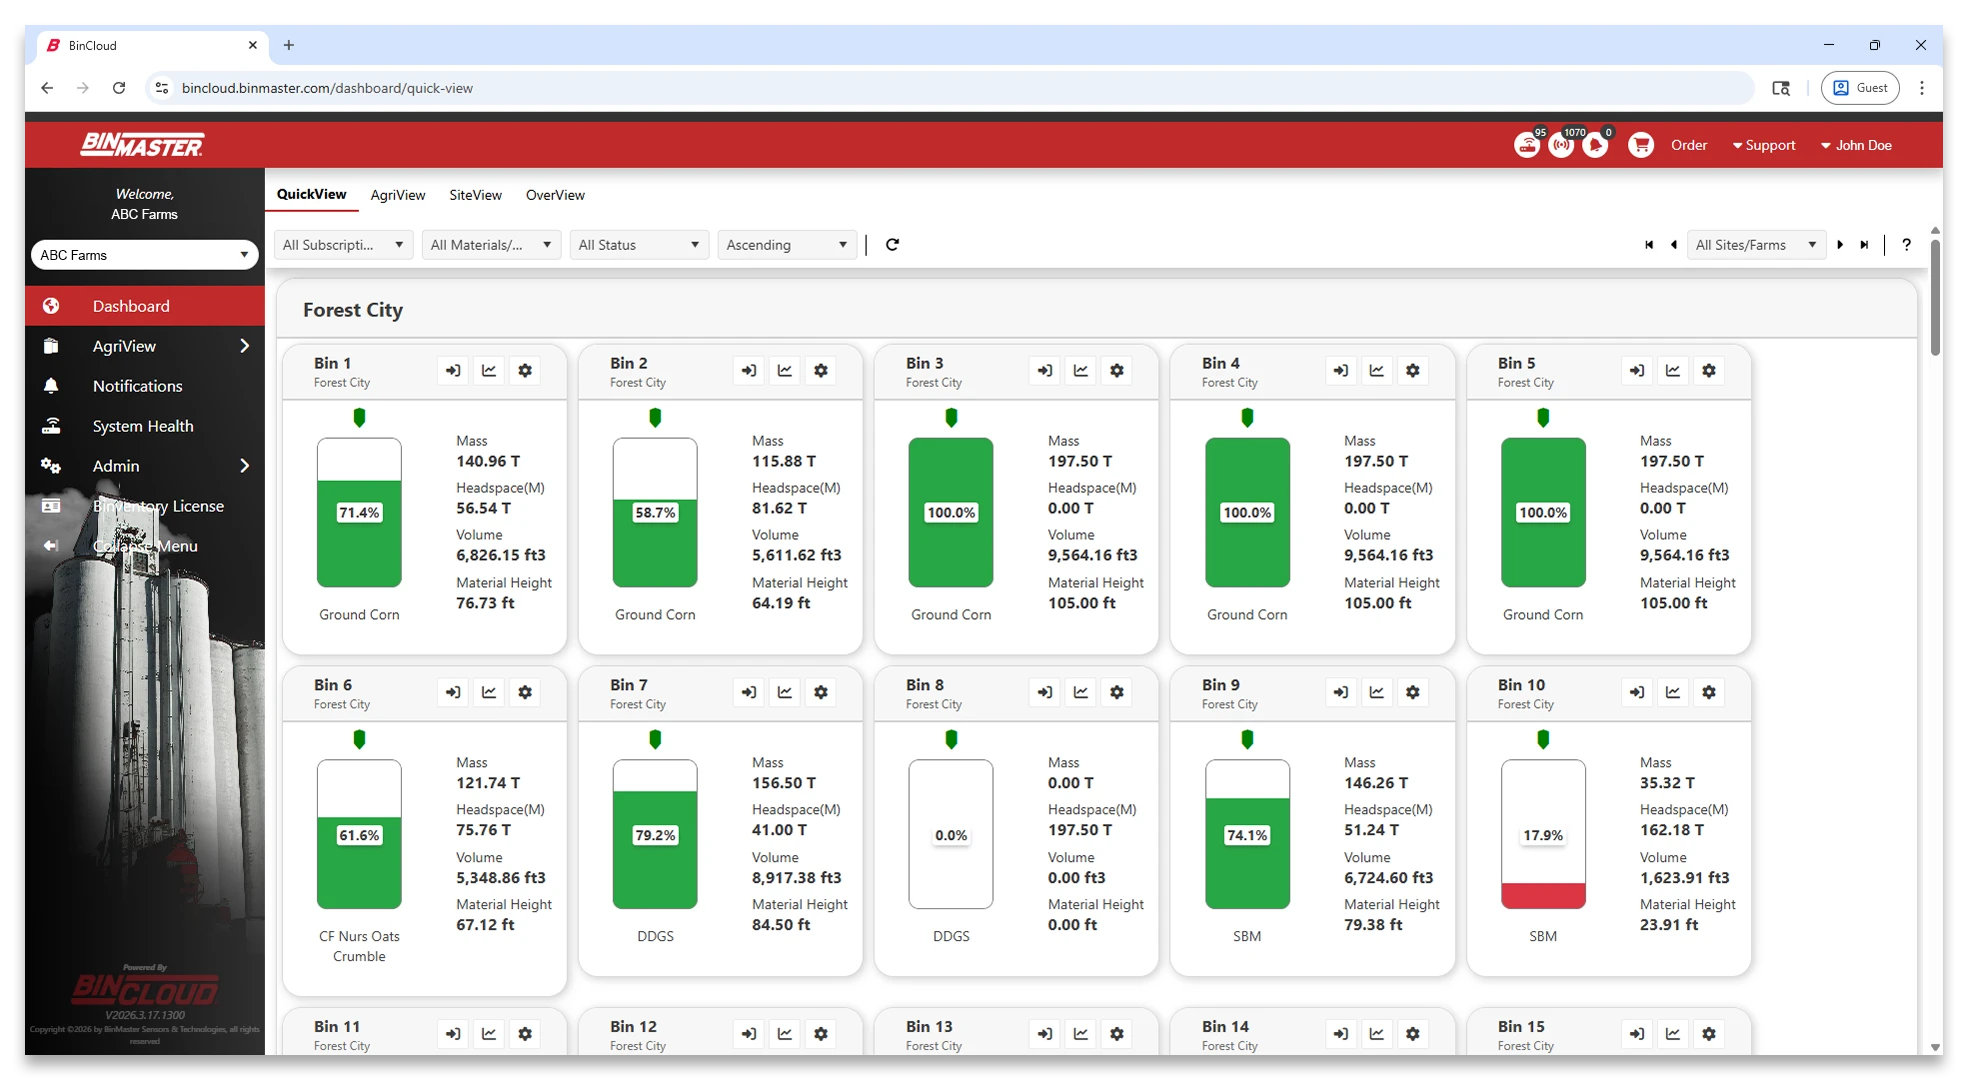Screen dimensions: 1968x1080
Task: Open settings gear for Bin 13
Action: pos(1117,1034)
